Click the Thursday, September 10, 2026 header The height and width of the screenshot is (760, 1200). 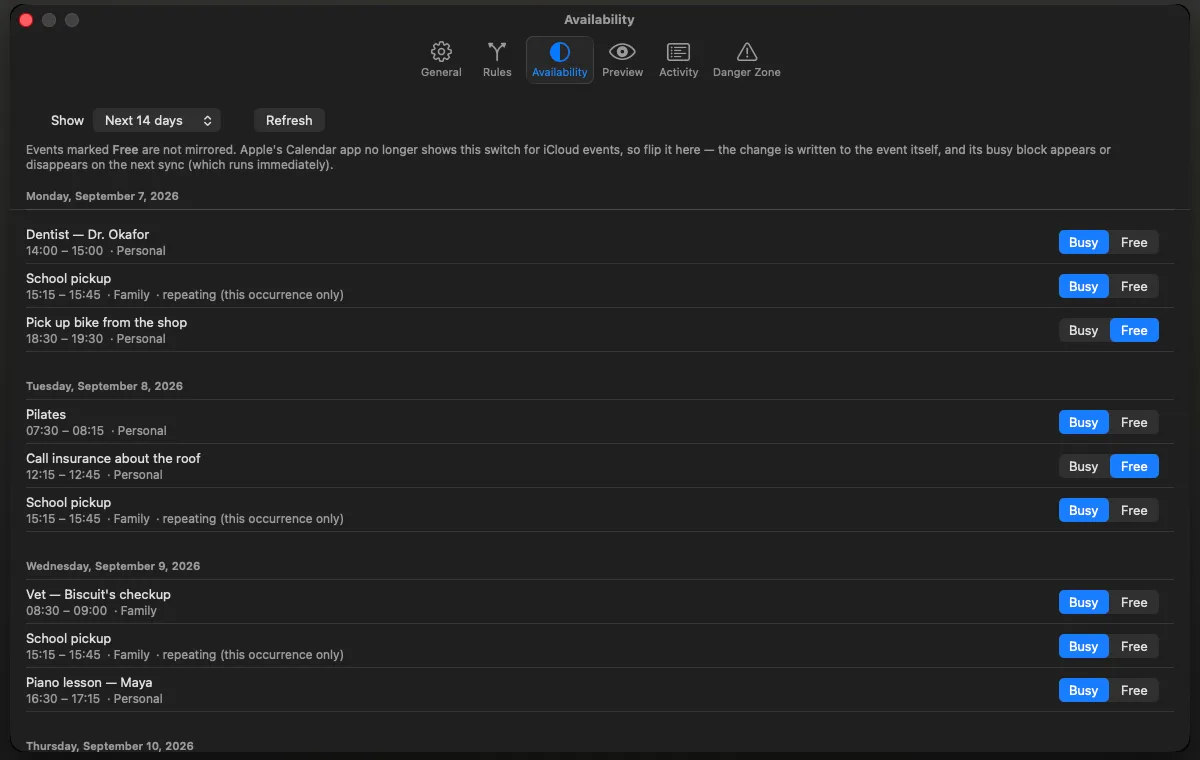[110, 746]
